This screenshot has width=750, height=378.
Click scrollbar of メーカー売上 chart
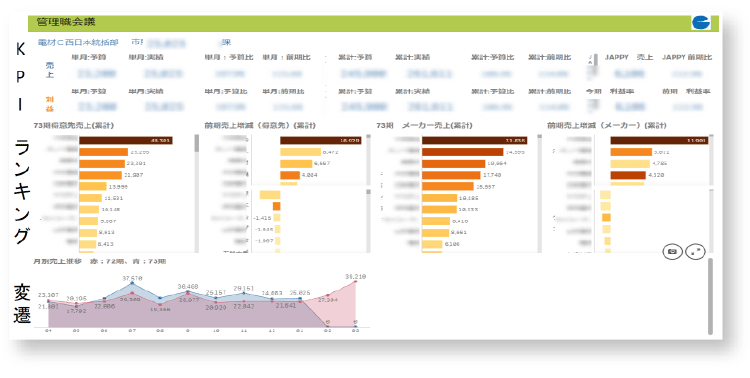click(x=540, y=193)
